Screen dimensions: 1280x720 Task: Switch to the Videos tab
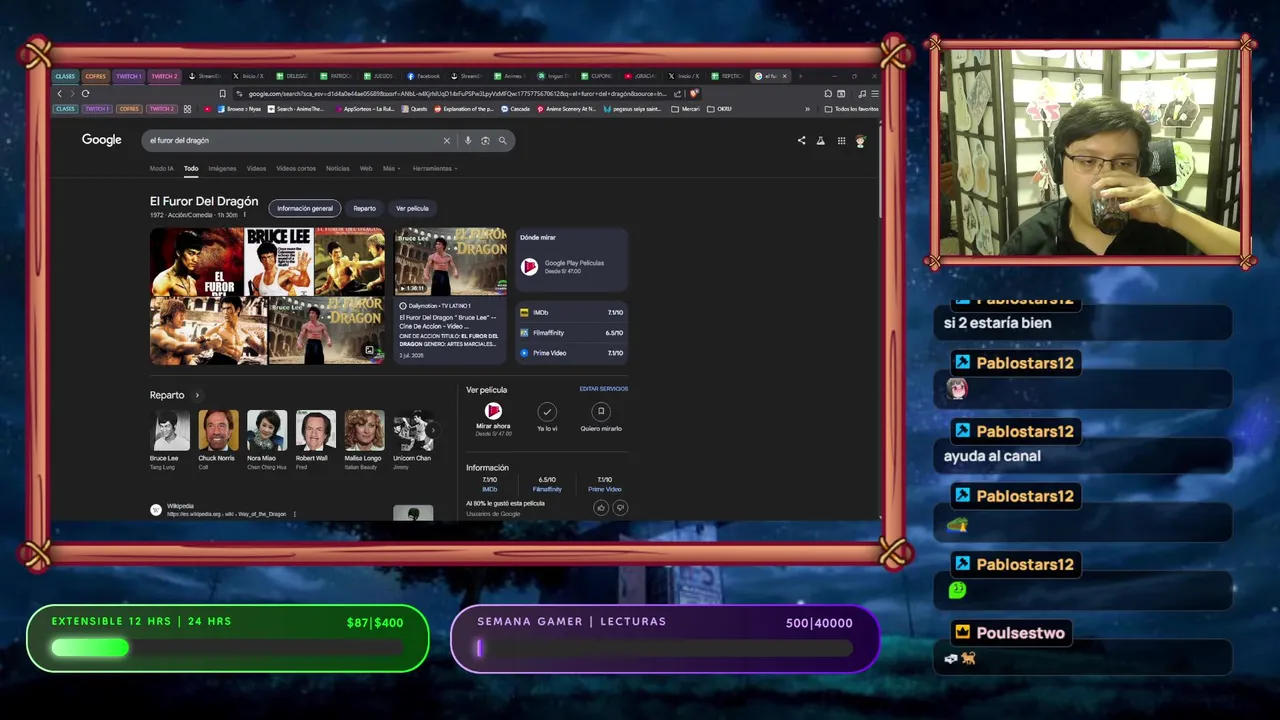click(256, 168)
